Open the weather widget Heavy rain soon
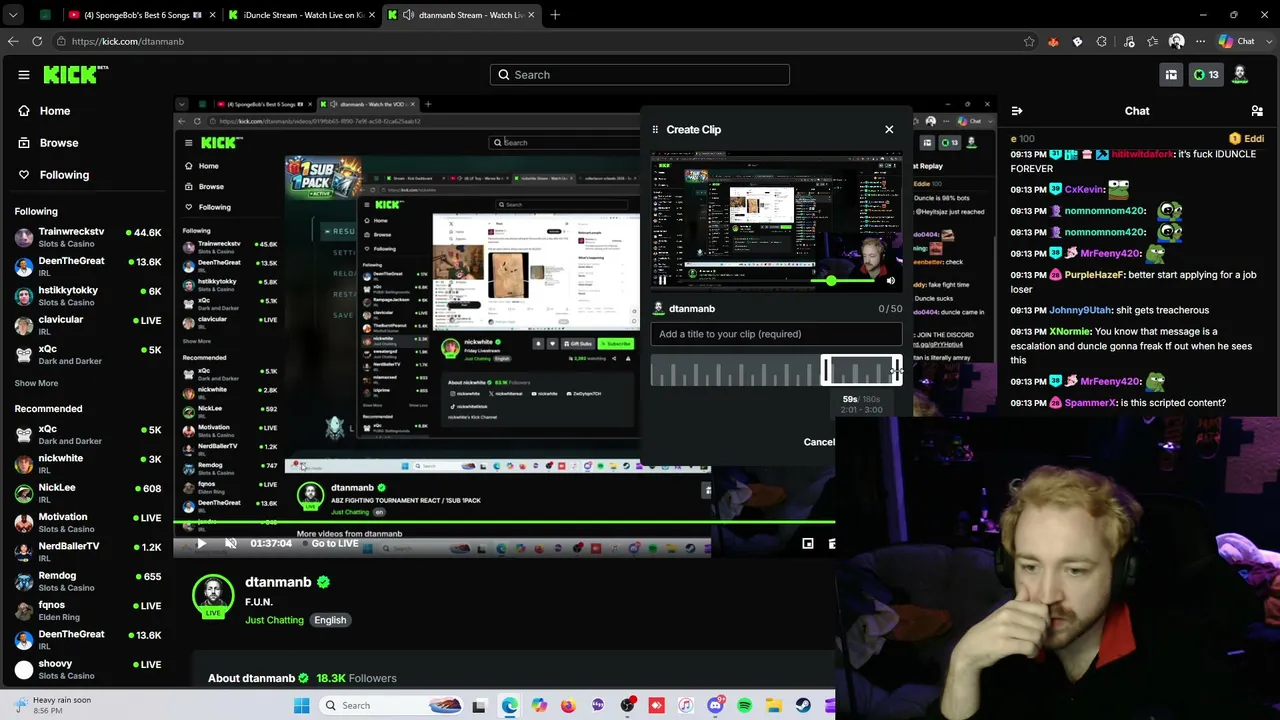1280x720 pixels. click(52, 705)
